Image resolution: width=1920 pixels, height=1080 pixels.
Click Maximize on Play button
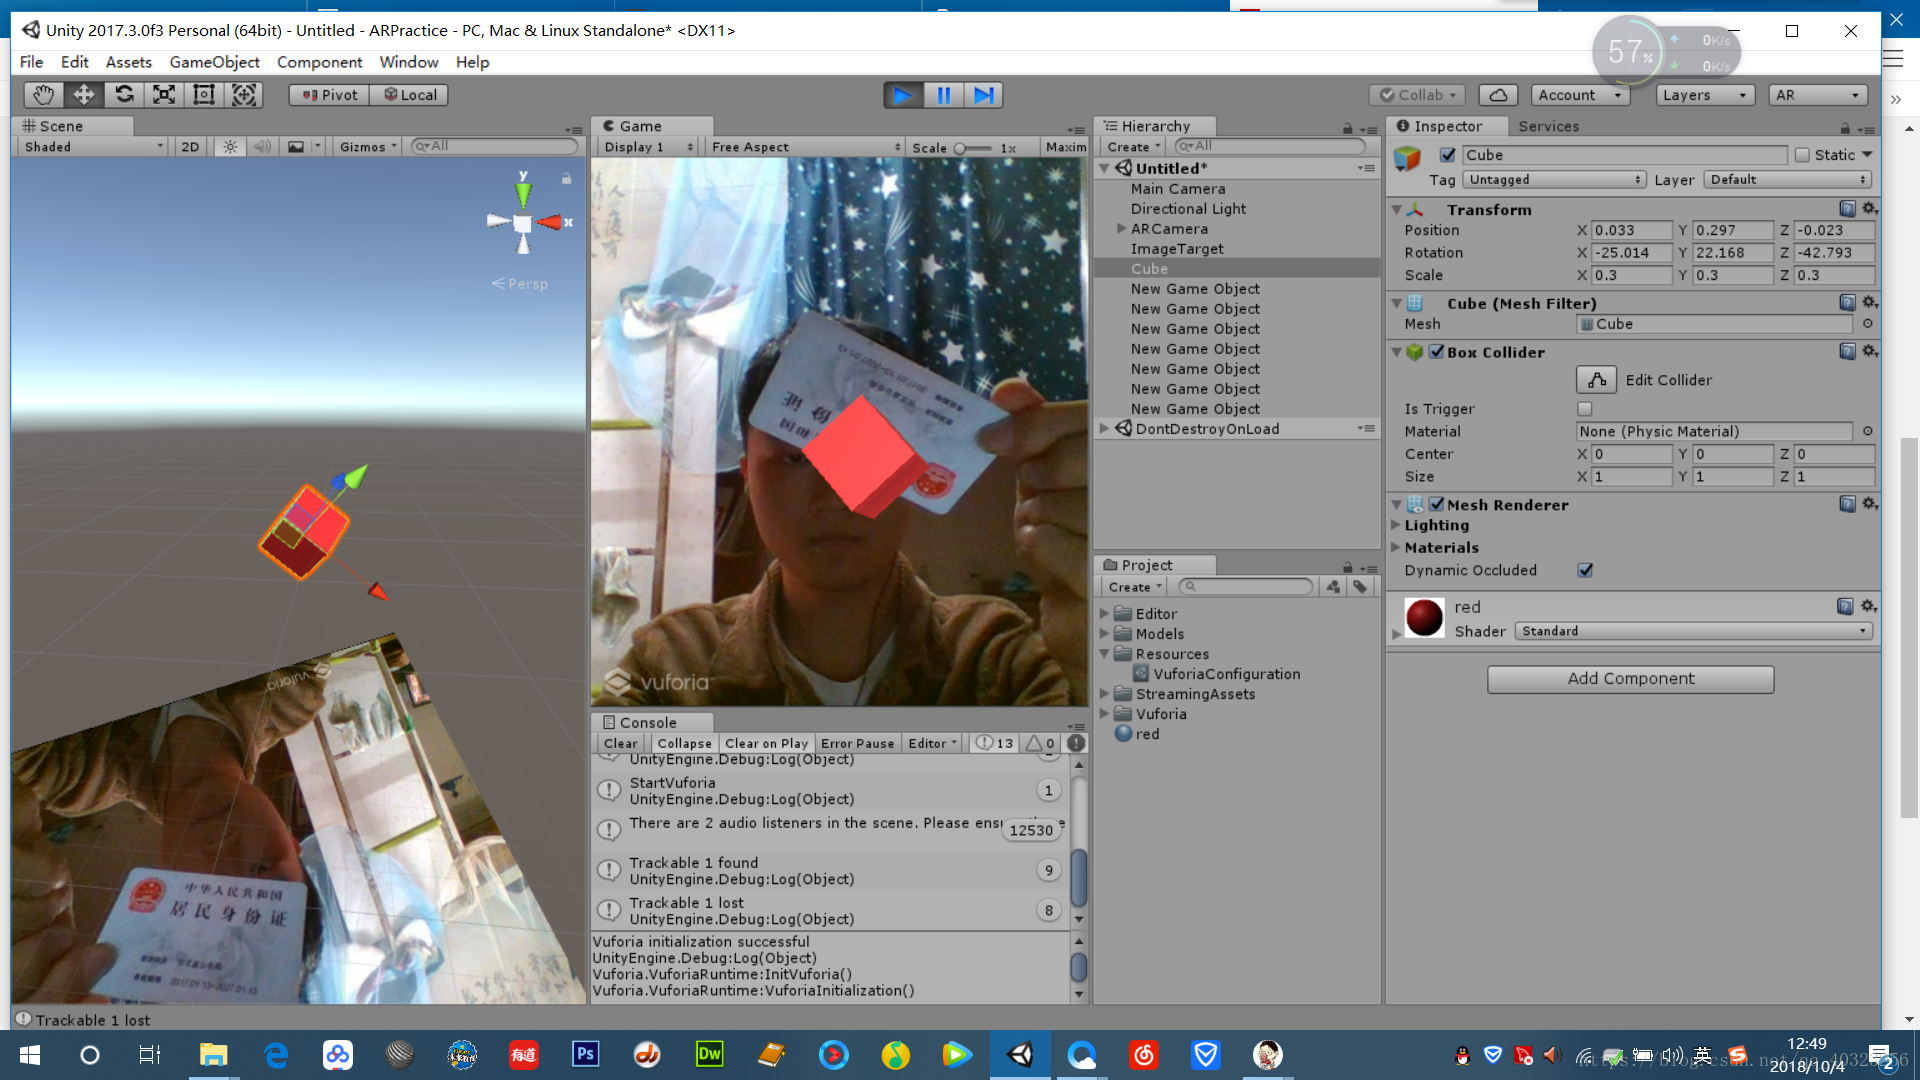pyautogui.click(x=1065, y=147)
